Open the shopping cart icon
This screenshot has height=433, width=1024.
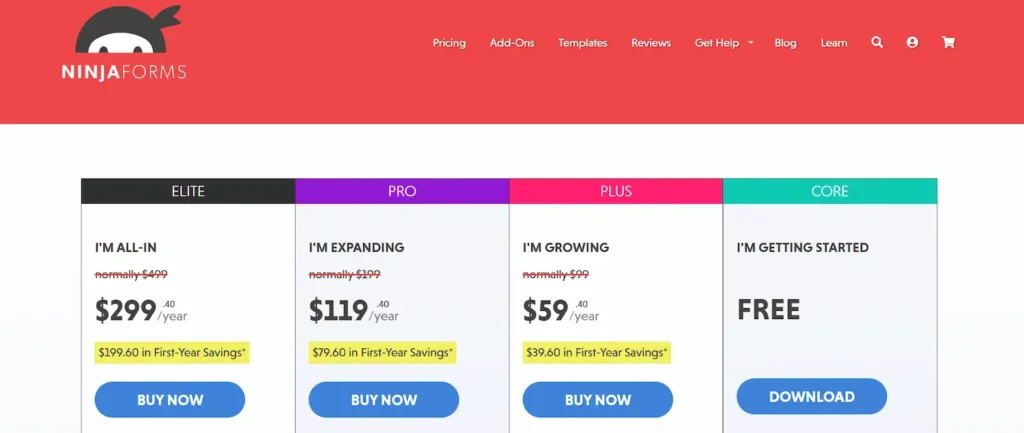[x=948, y=43]
